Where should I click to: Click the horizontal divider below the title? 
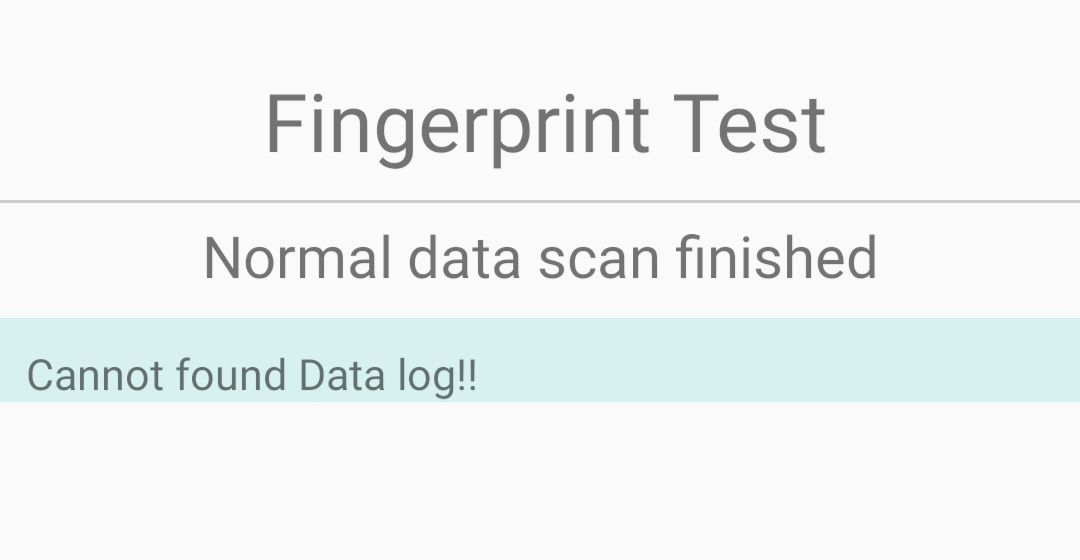(540, 202)
